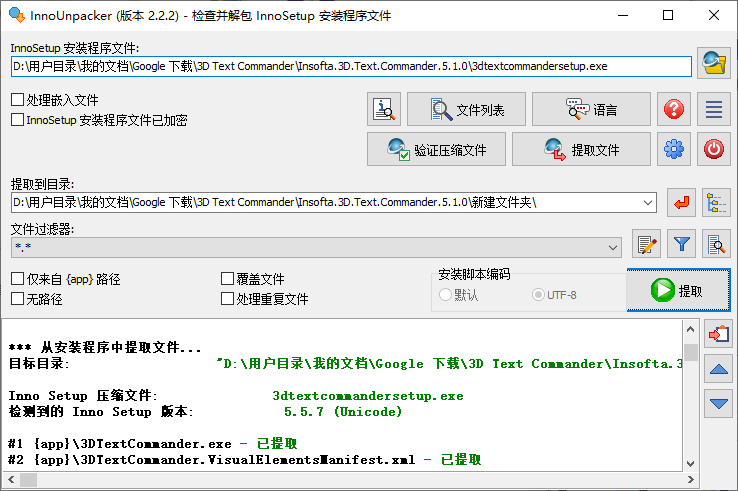Expand the 提取到目录 dropdown arrow
738x491 pixels.
(x=648, y=202)
